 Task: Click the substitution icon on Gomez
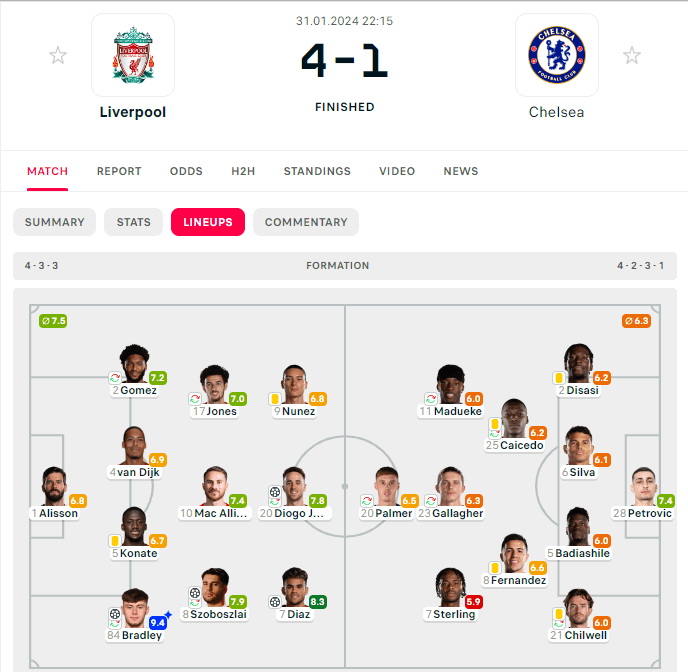115,378
